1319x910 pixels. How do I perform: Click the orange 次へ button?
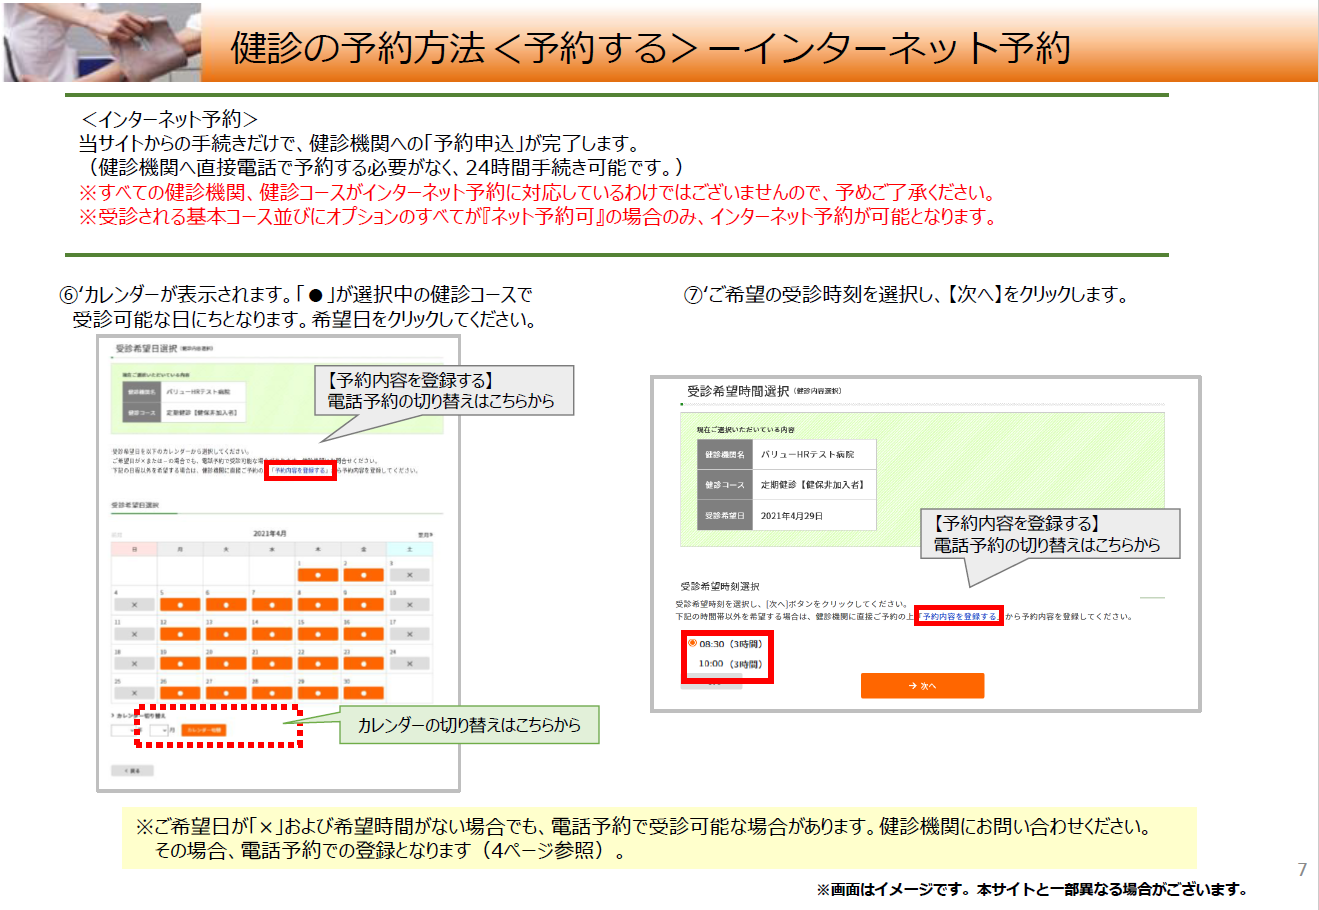point(922,686)
